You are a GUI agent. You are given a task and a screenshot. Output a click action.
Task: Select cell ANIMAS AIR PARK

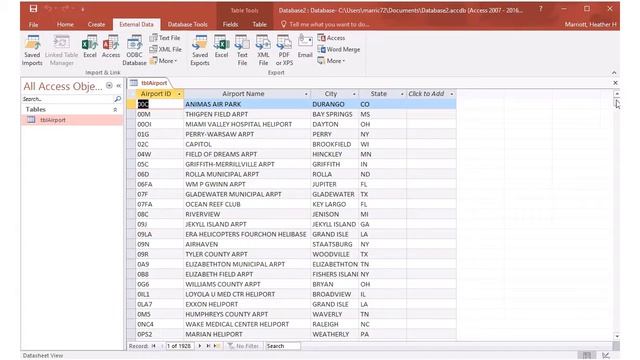[247, 104]
